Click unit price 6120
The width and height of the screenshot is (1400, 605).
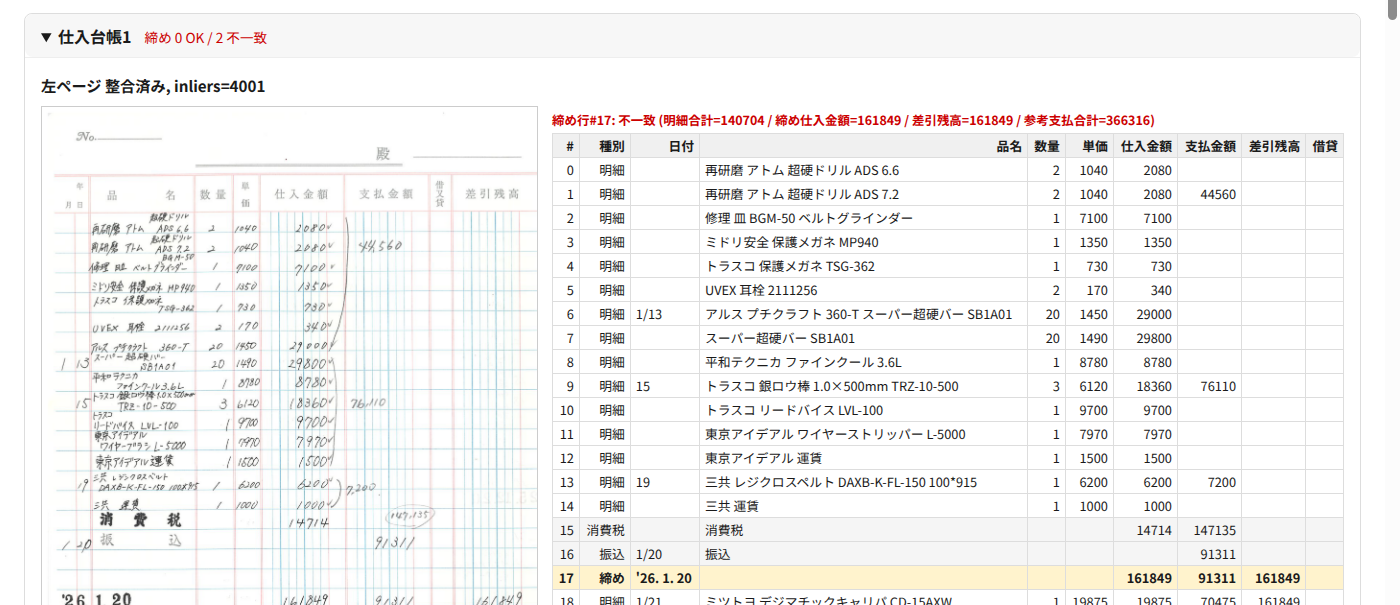click(x=1090, y=386)
